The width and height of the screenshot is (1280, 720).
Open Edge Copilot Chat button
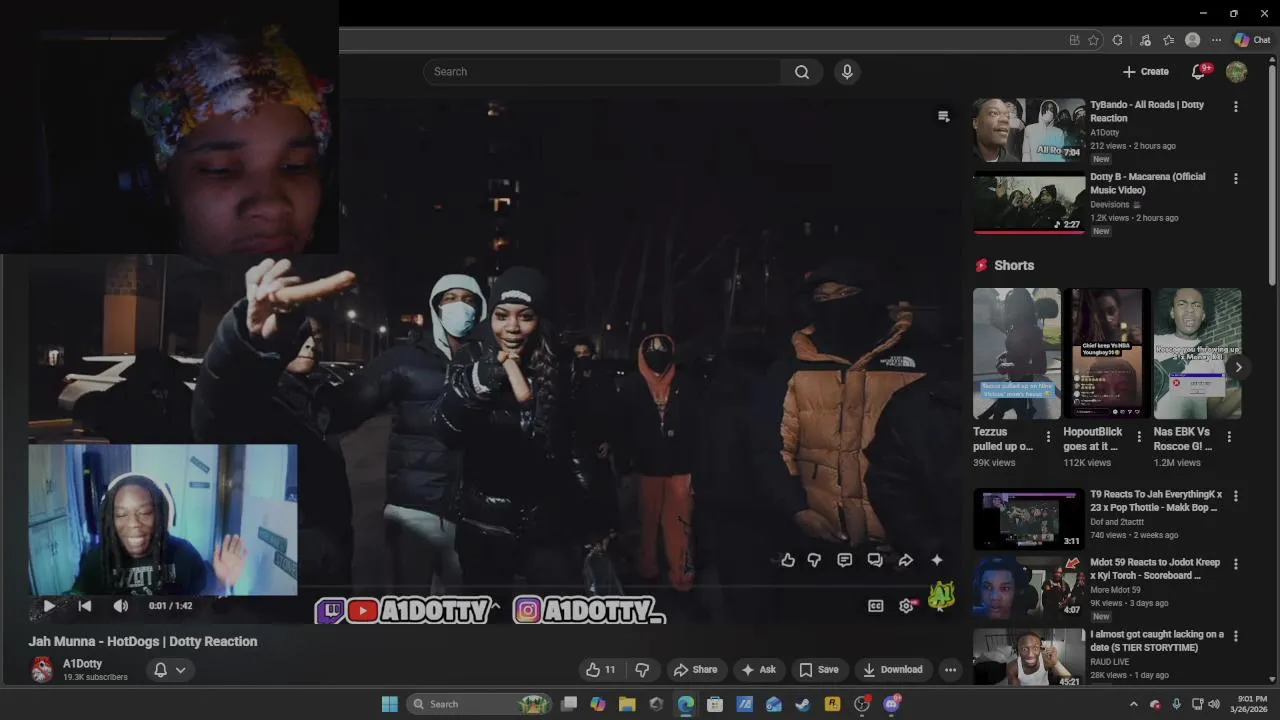tap(1252, 40)
